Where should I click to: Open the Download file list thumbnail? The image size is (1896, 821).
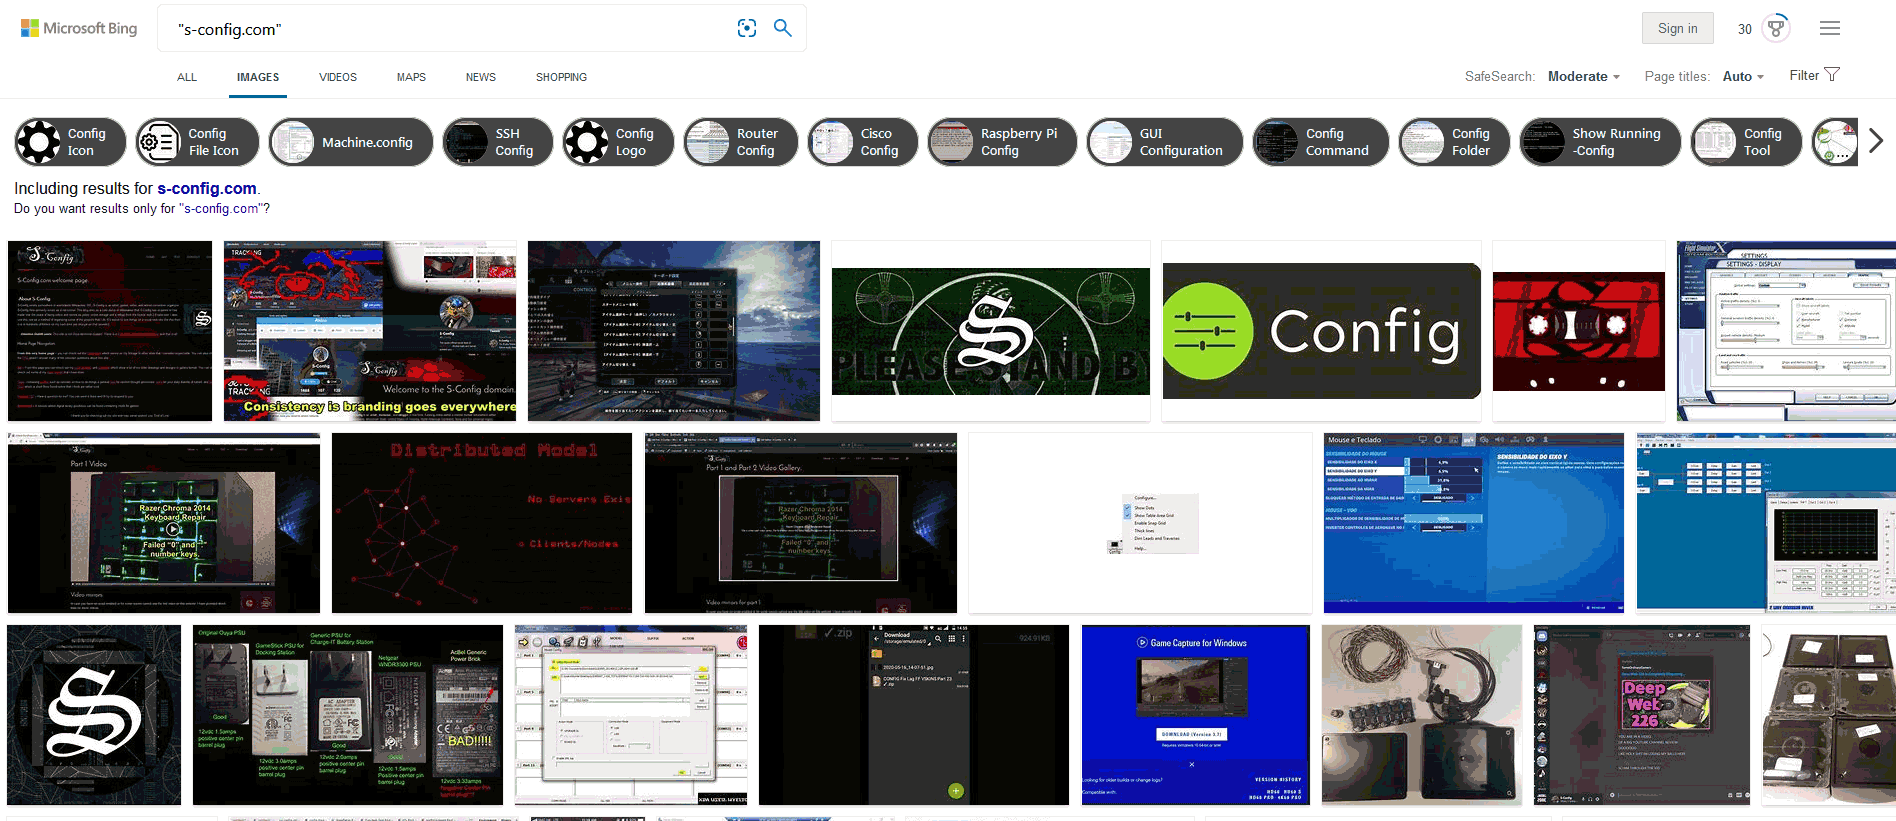[914, 715]
